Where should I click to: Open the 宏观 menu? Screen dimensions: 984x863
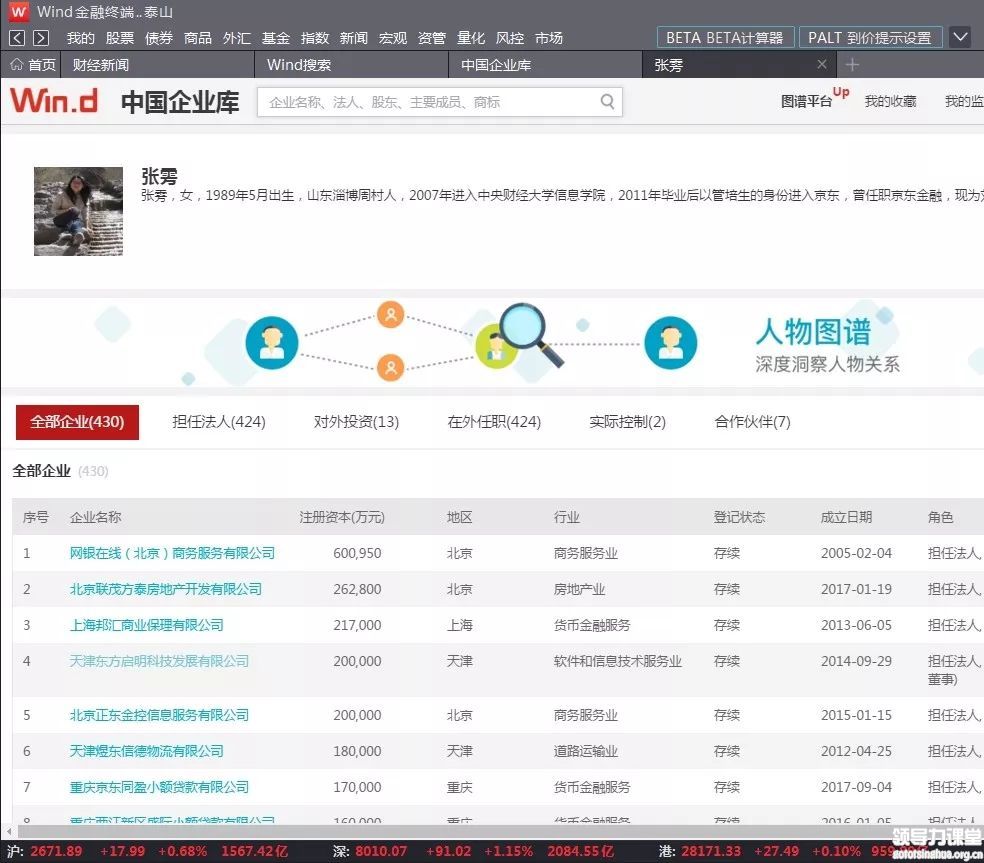click(393, 38)
